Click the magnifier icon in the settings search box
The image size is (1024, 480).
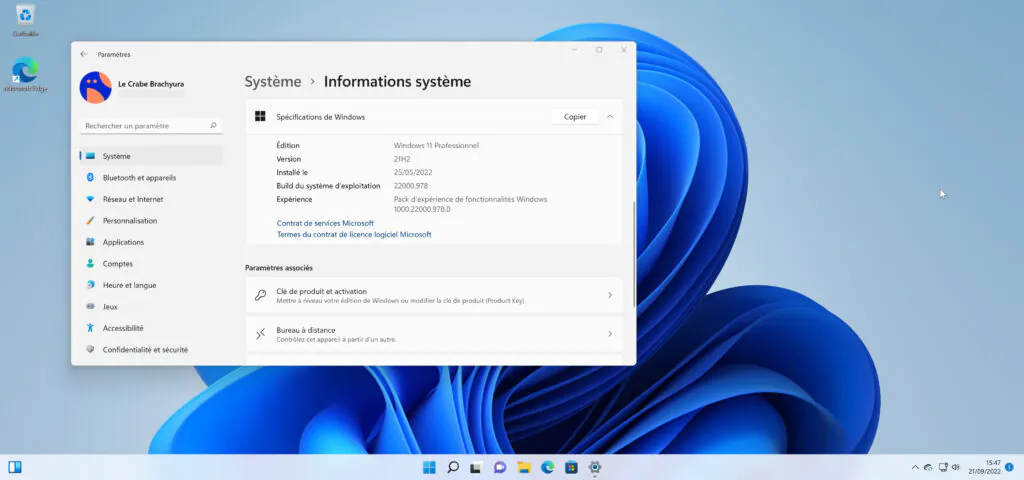(213, 125)
